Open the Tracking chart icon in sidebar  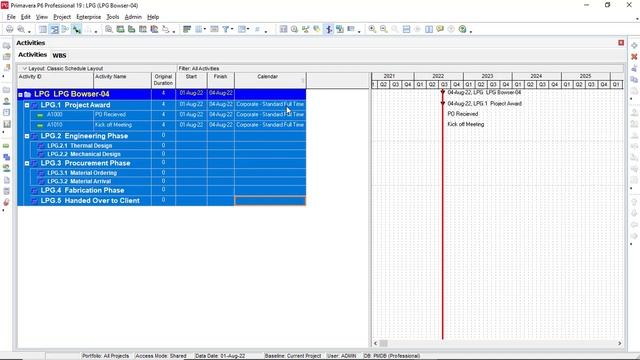pos(7,124)
